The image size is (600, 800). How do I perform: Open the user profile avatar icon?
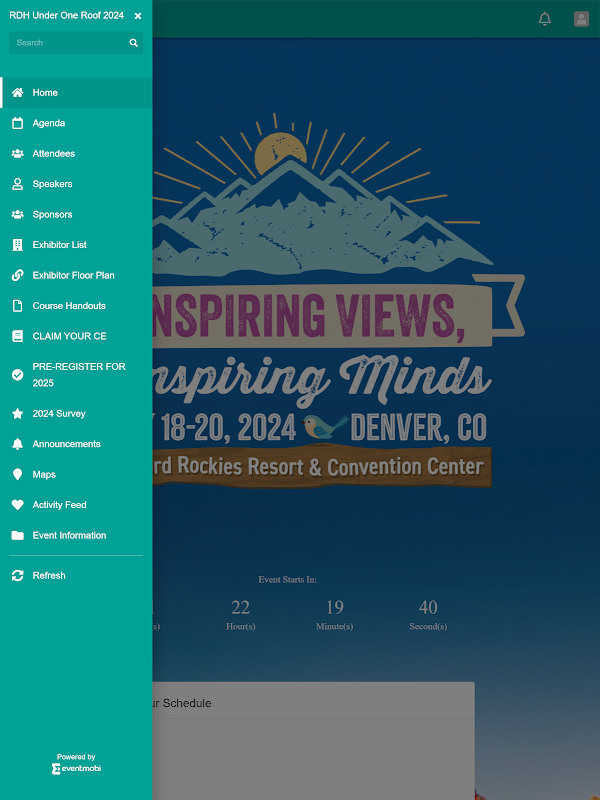(x=581, y=19)
